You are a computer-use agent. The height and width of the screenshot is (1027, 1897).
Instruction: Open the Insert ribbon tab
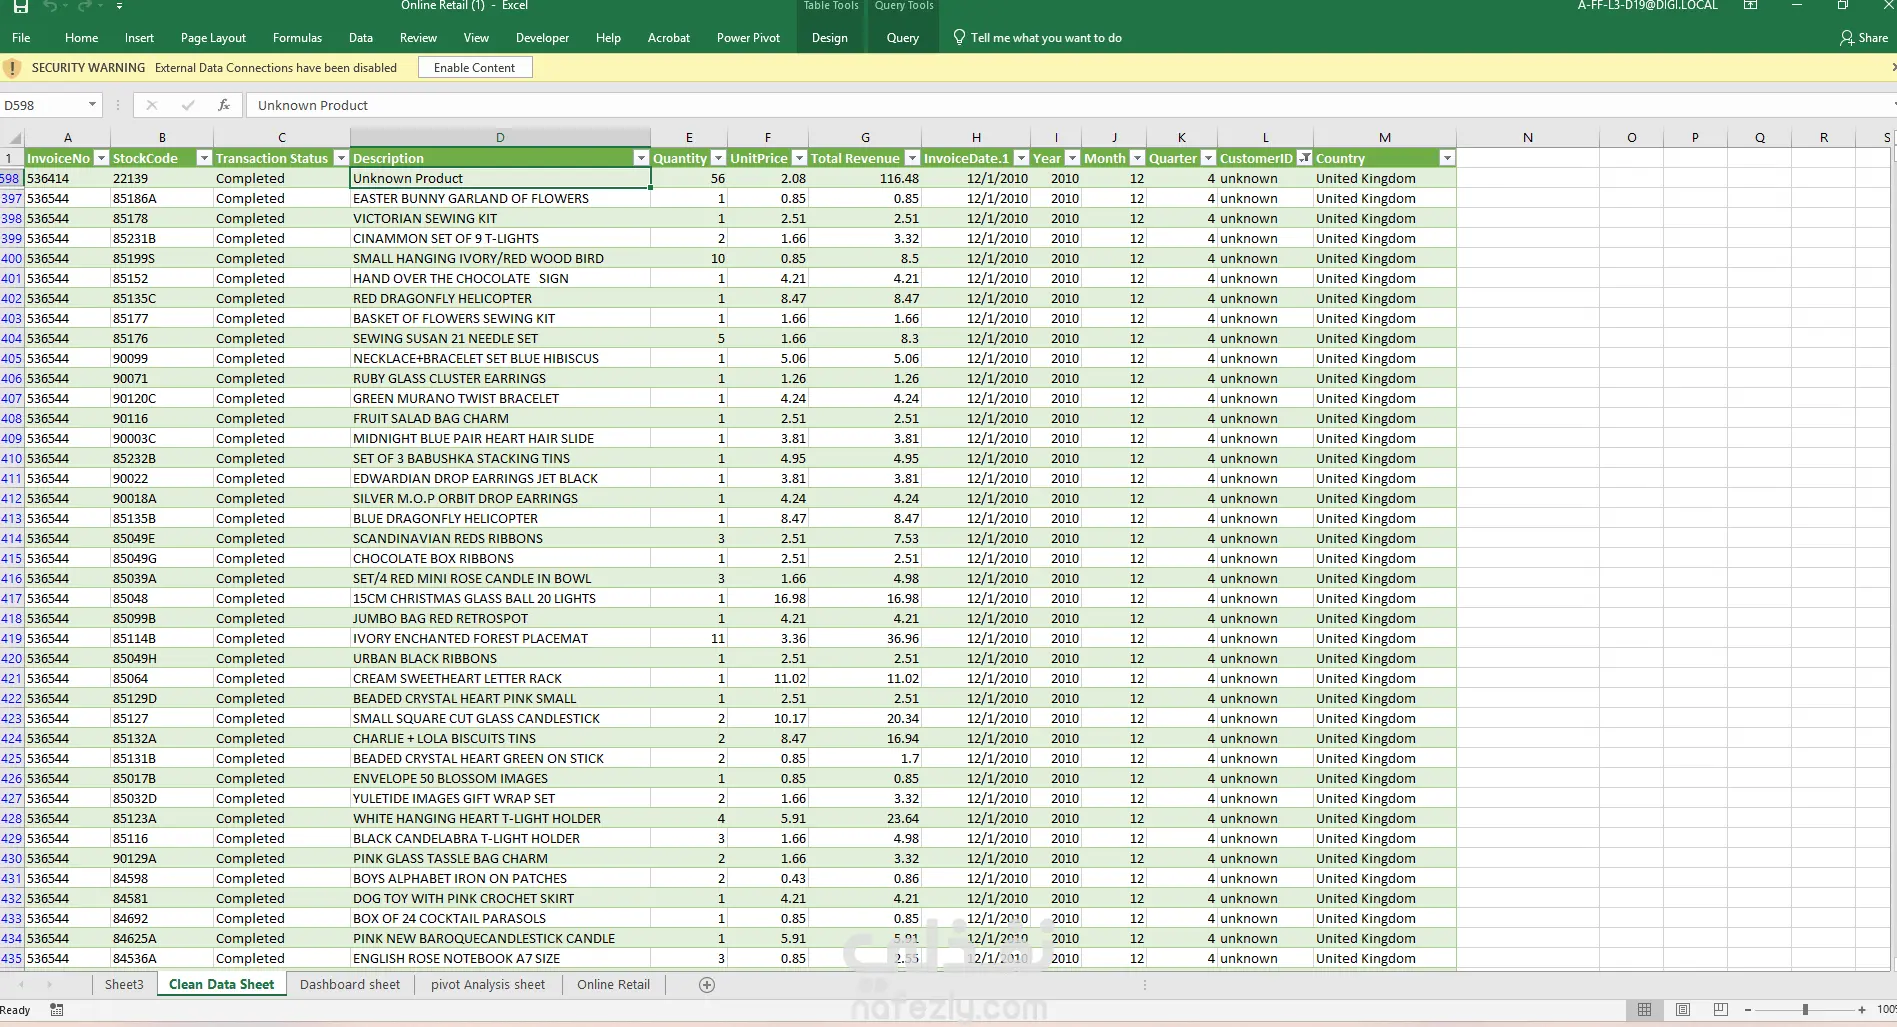(139, 38)
